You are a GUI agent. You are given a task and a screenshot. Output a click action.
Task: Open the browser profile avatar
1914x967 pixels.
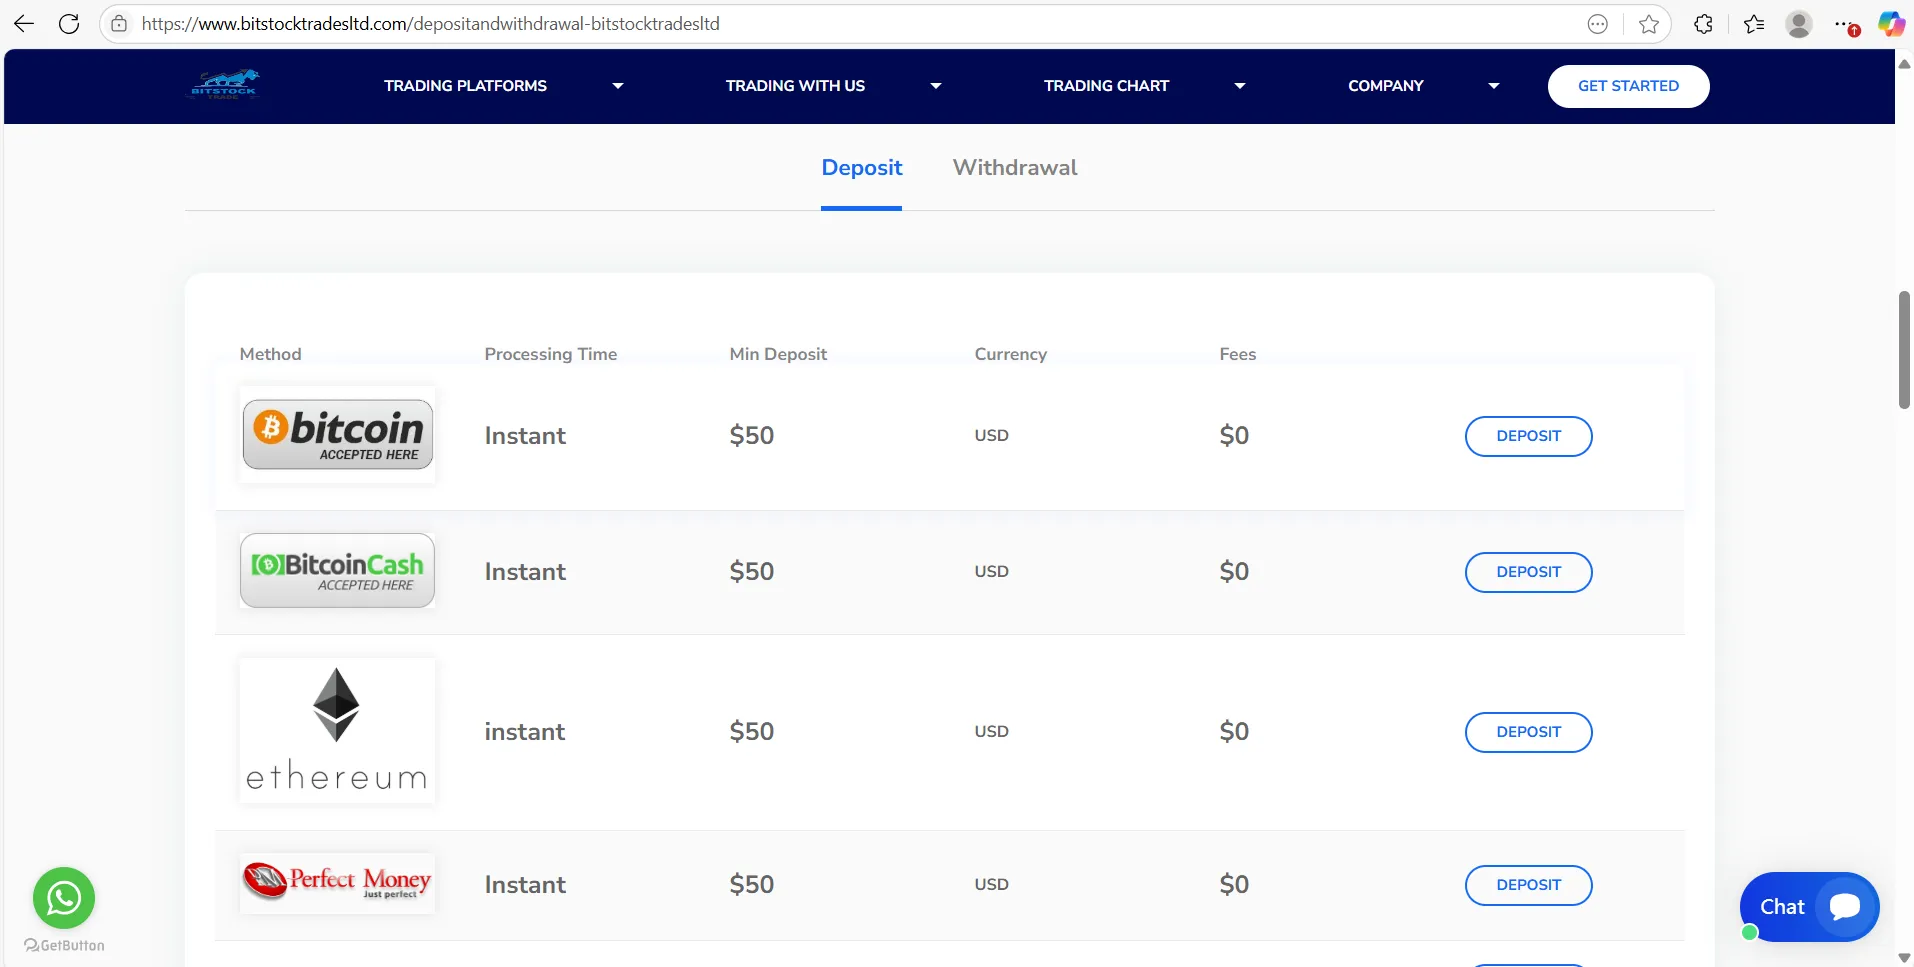coord(1799,24)
